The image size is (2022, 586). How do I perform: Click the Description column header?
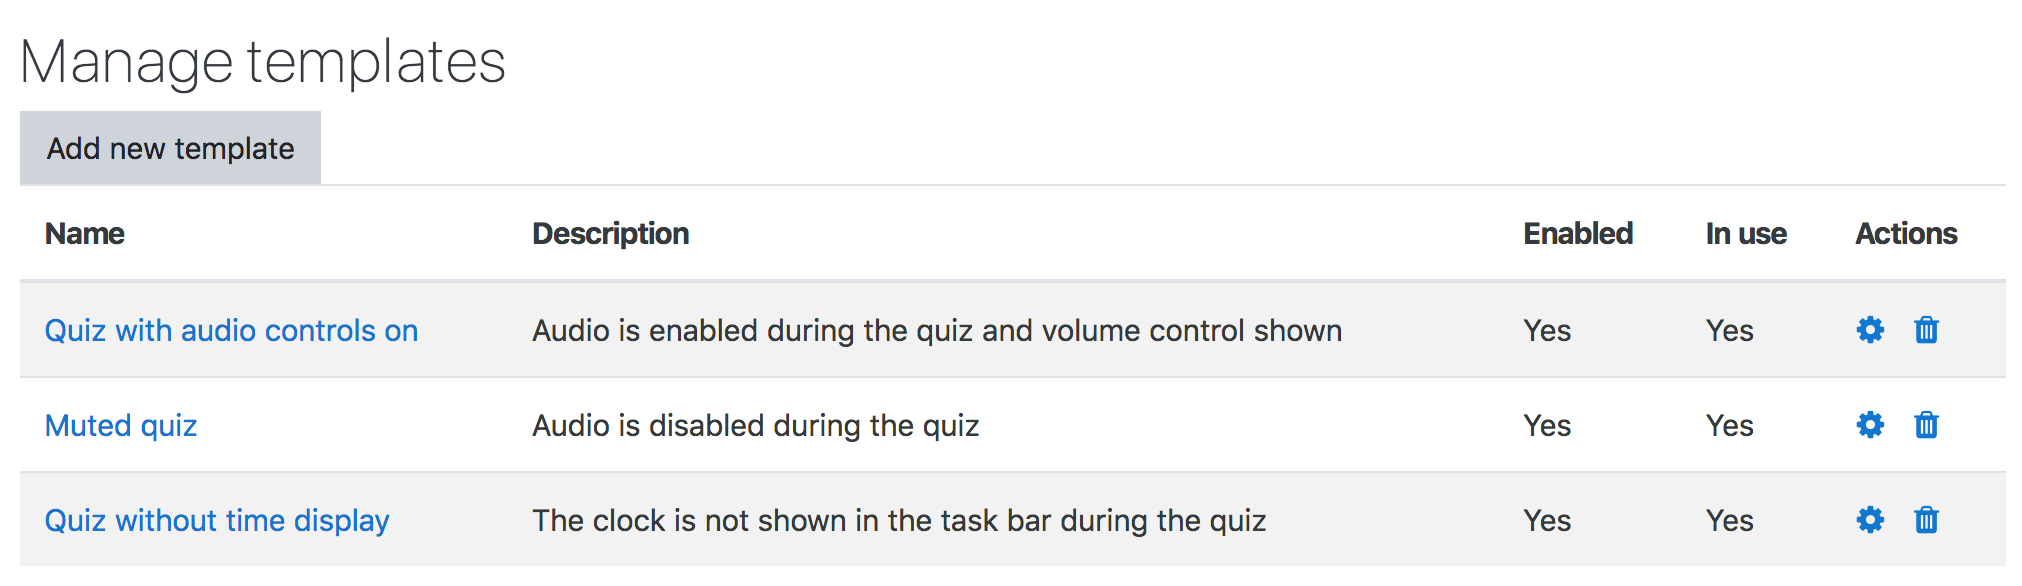[x=610, y=234]
